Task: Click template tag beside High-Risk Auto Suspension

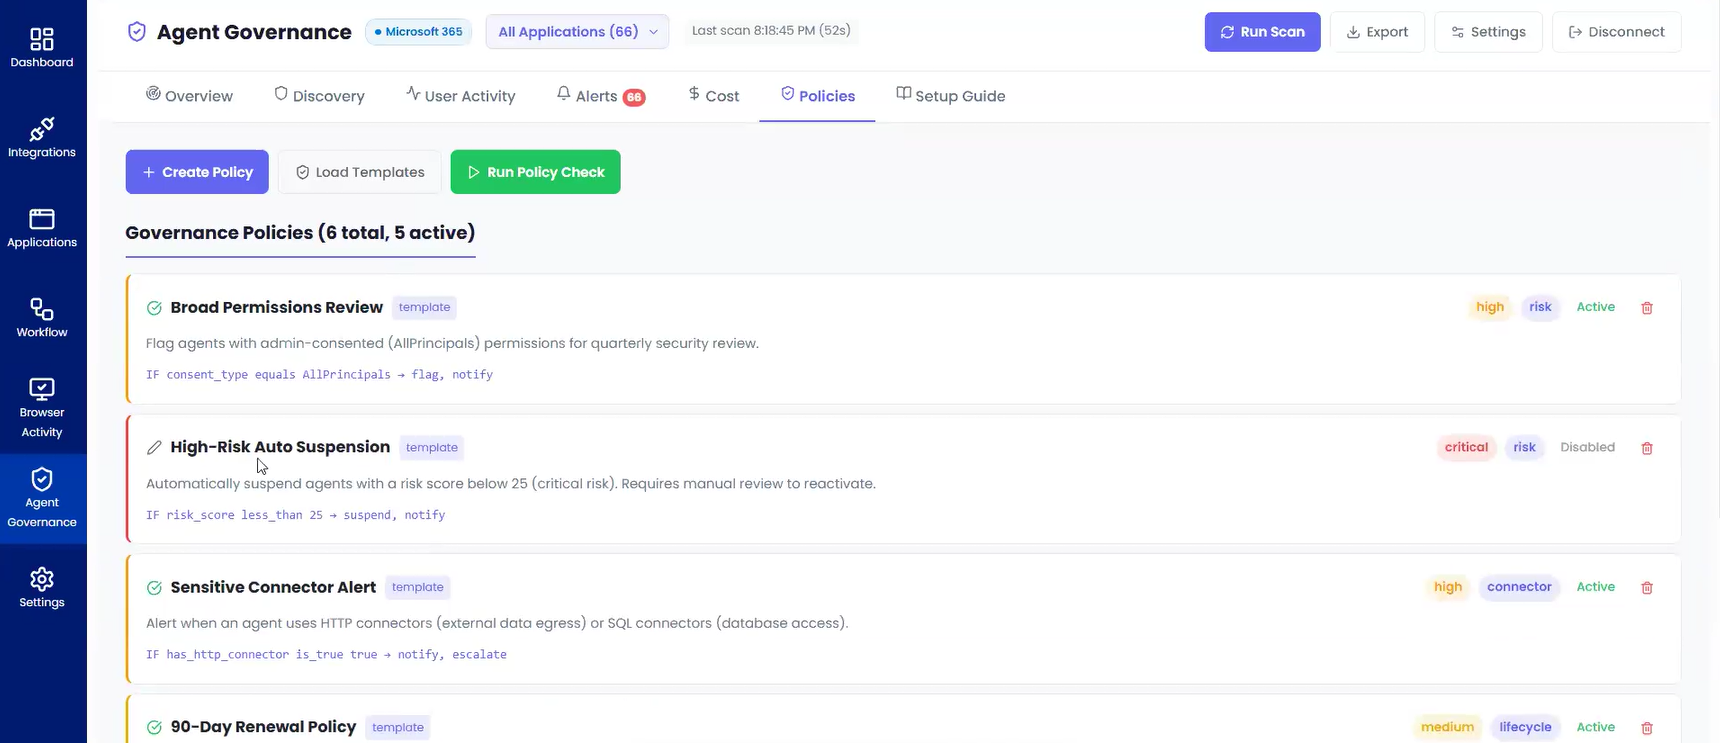Action: [x=432, y=447]
